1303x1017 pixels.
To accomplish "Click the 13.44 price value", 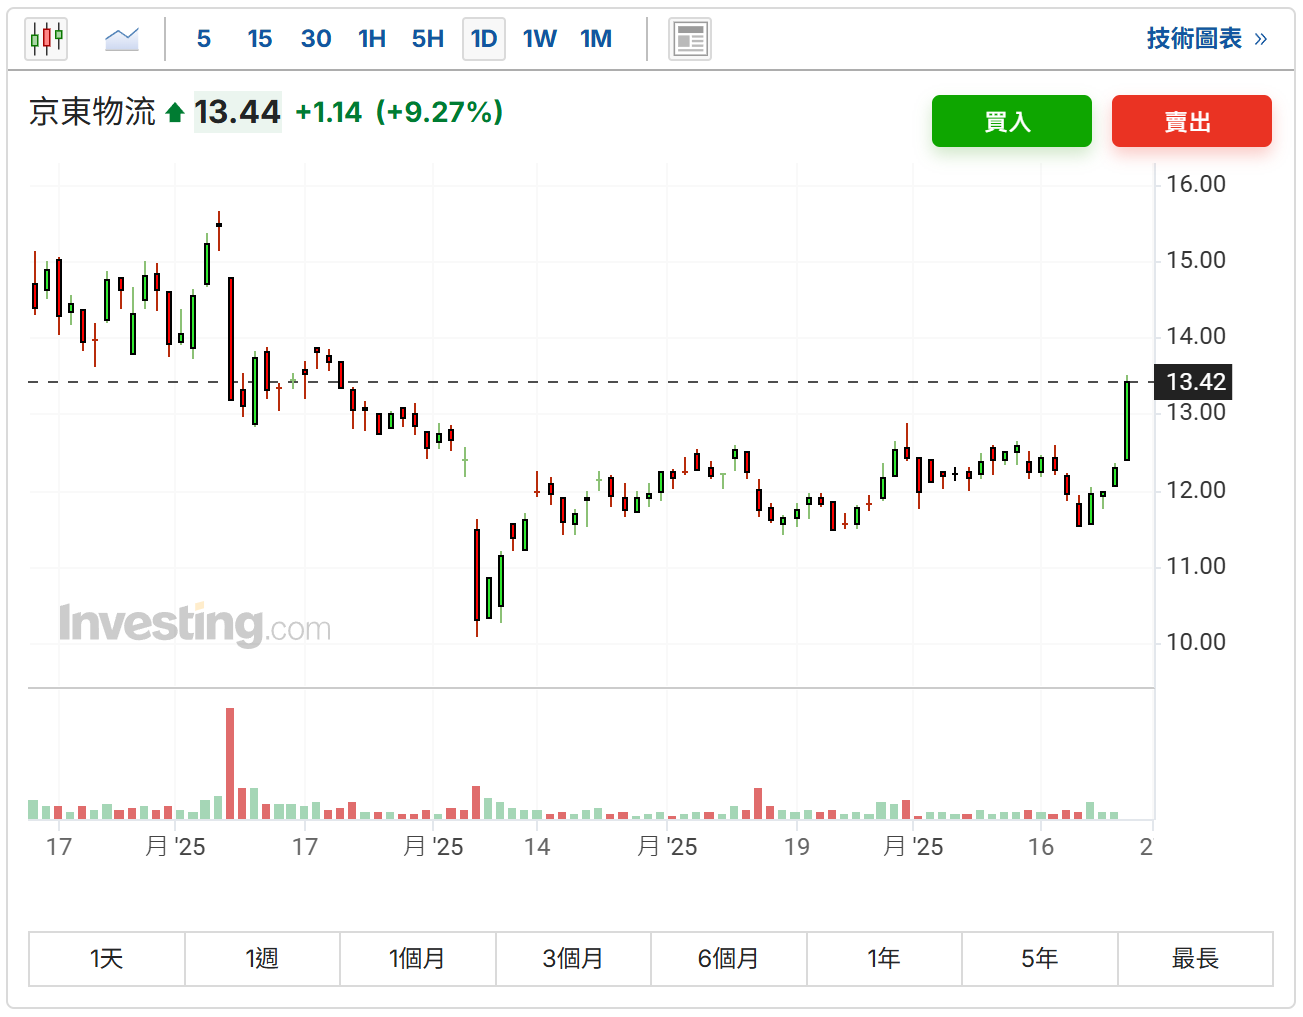I will (x=237, y=112).
